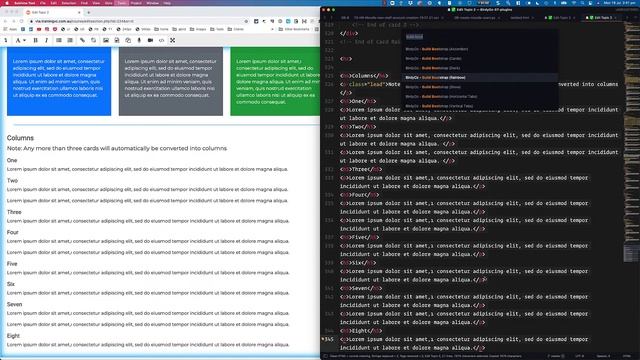Viewport: 640px width, 360px height.
Task: Open the File menu in the menu bar
Action: (x=43, y=3)
